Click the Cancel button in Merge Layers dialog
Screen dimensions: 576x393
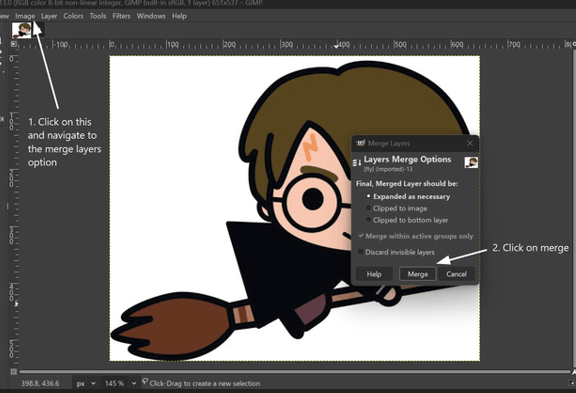tap(456, 274)
